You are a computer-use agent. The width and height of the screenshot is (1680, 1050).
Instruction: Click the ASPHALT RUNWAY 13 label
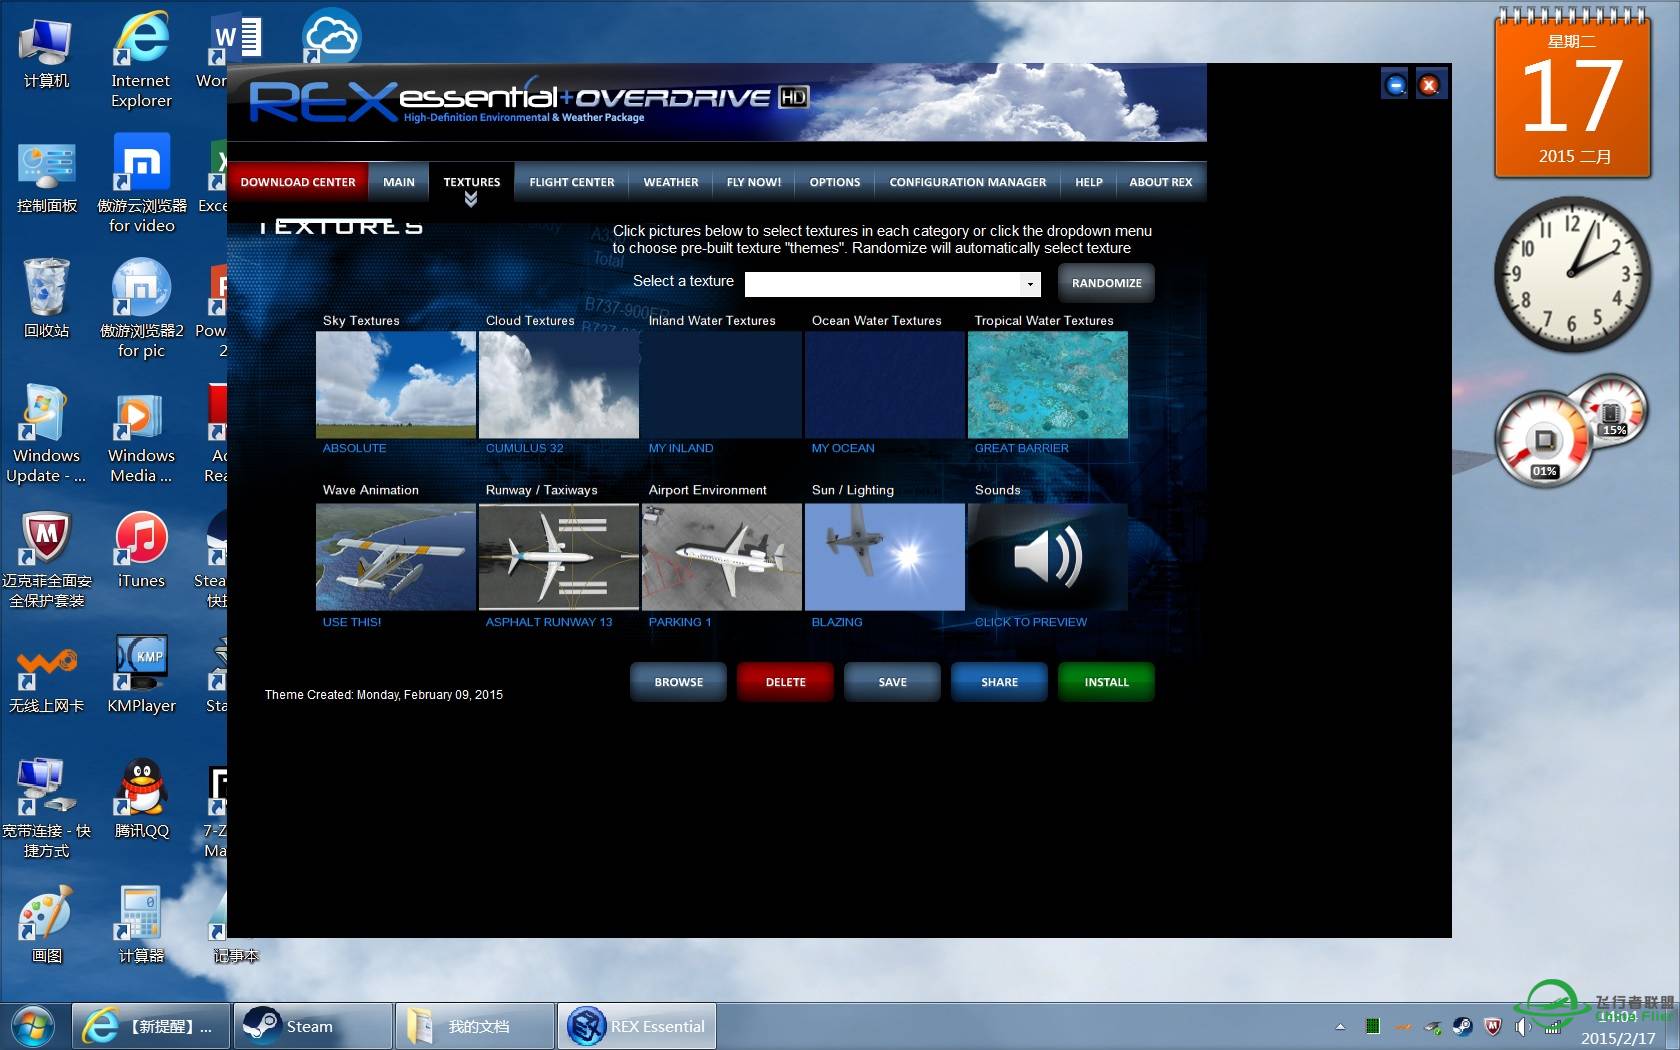click(x=549, y=622)
